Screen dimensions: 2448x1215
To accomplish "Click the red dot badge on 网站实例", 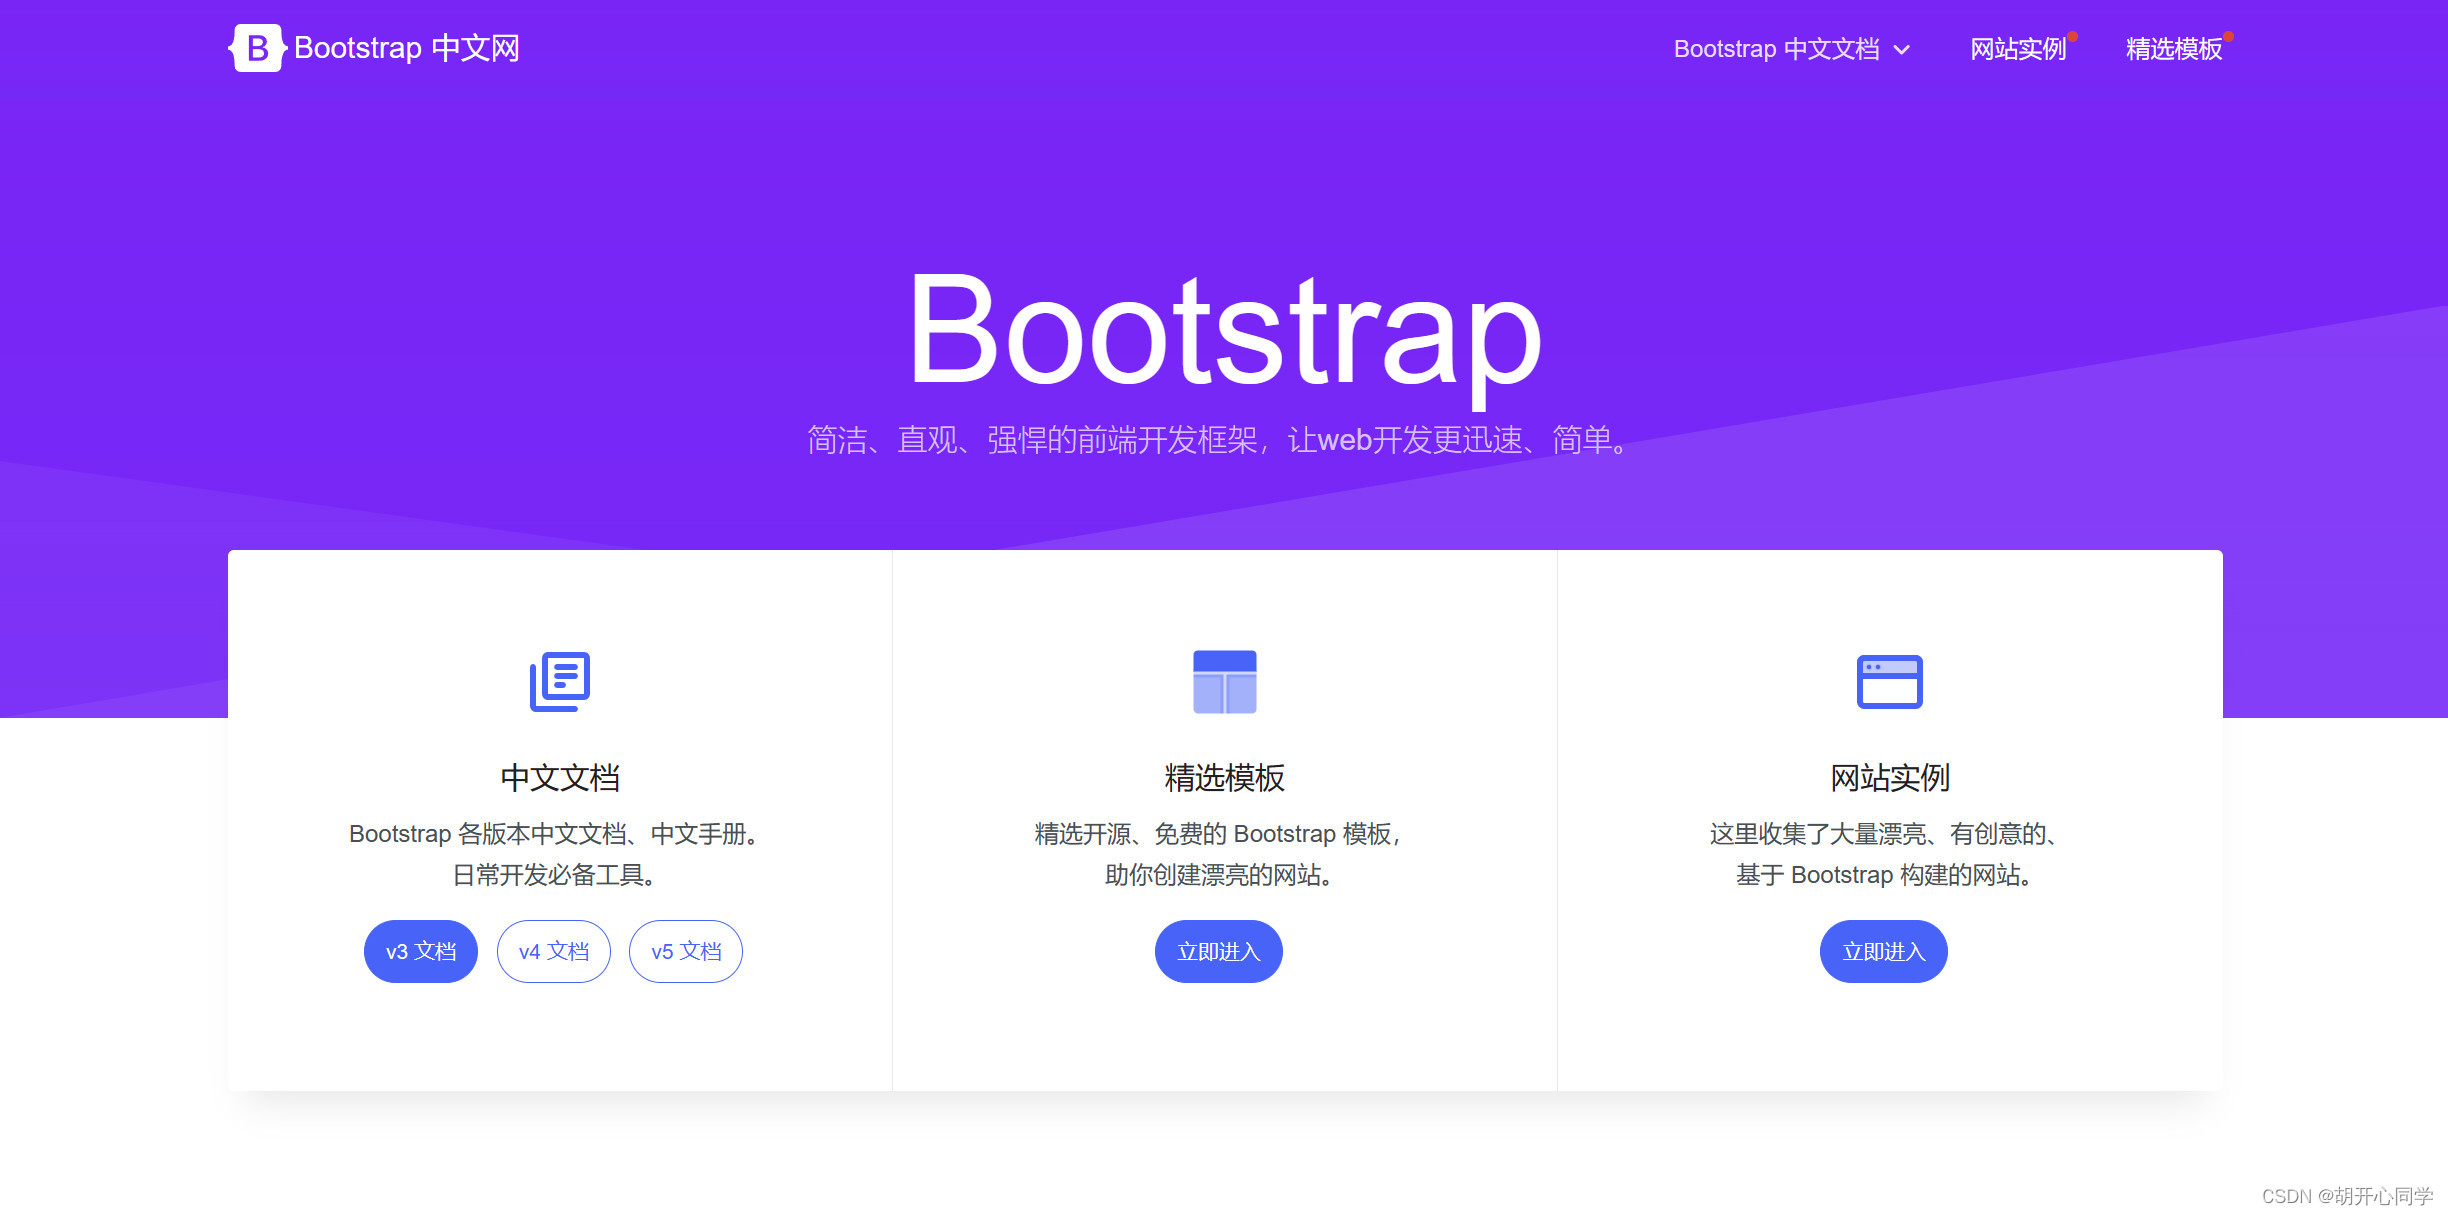I will 2073,37.
